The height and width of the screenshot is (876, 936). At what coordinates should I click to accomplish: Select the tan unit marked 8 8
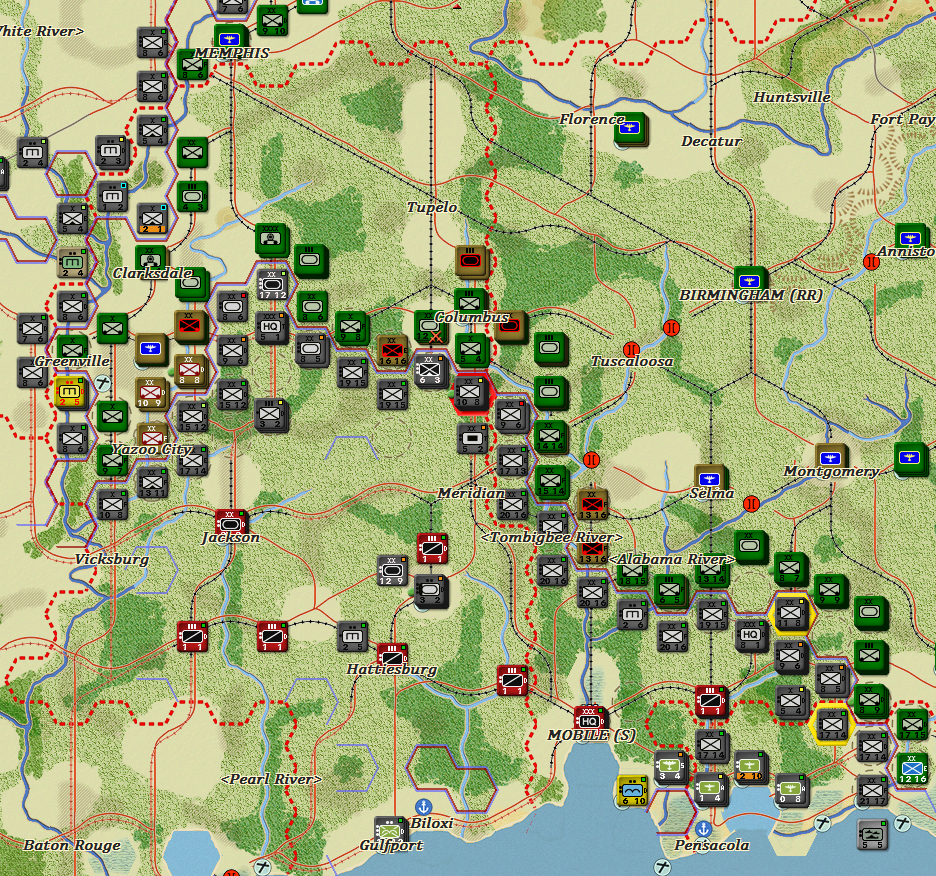click(190, 370)
